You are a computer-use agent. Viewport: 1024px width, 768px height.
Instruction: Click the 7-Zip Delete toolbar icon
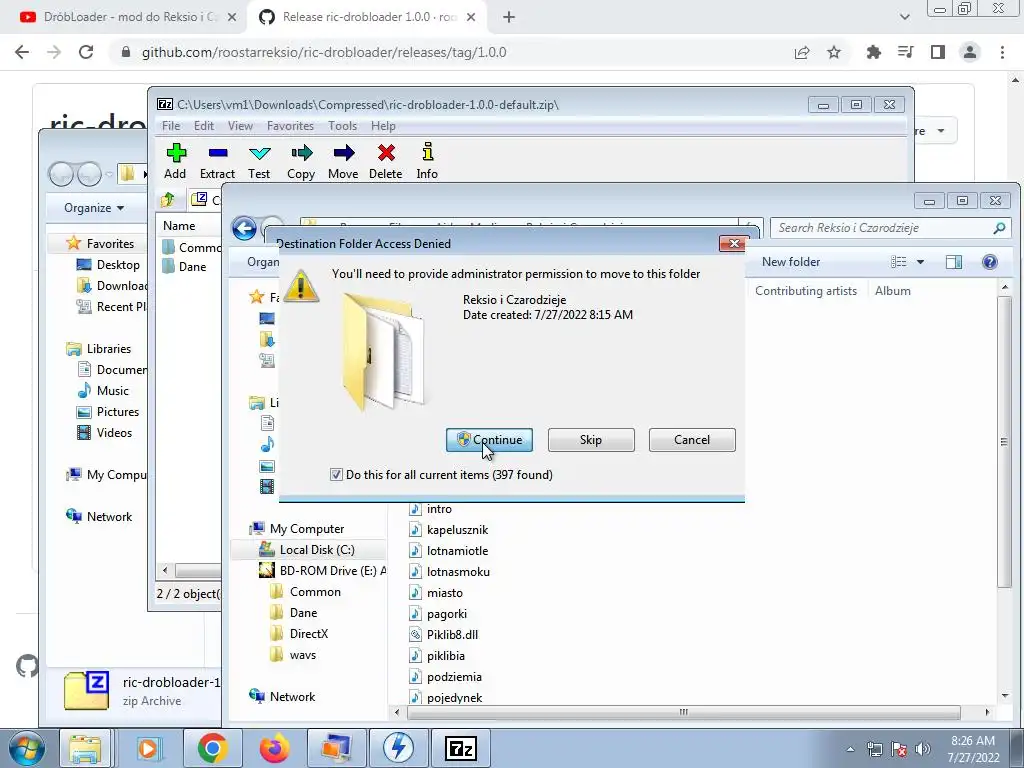pos(386,153)
